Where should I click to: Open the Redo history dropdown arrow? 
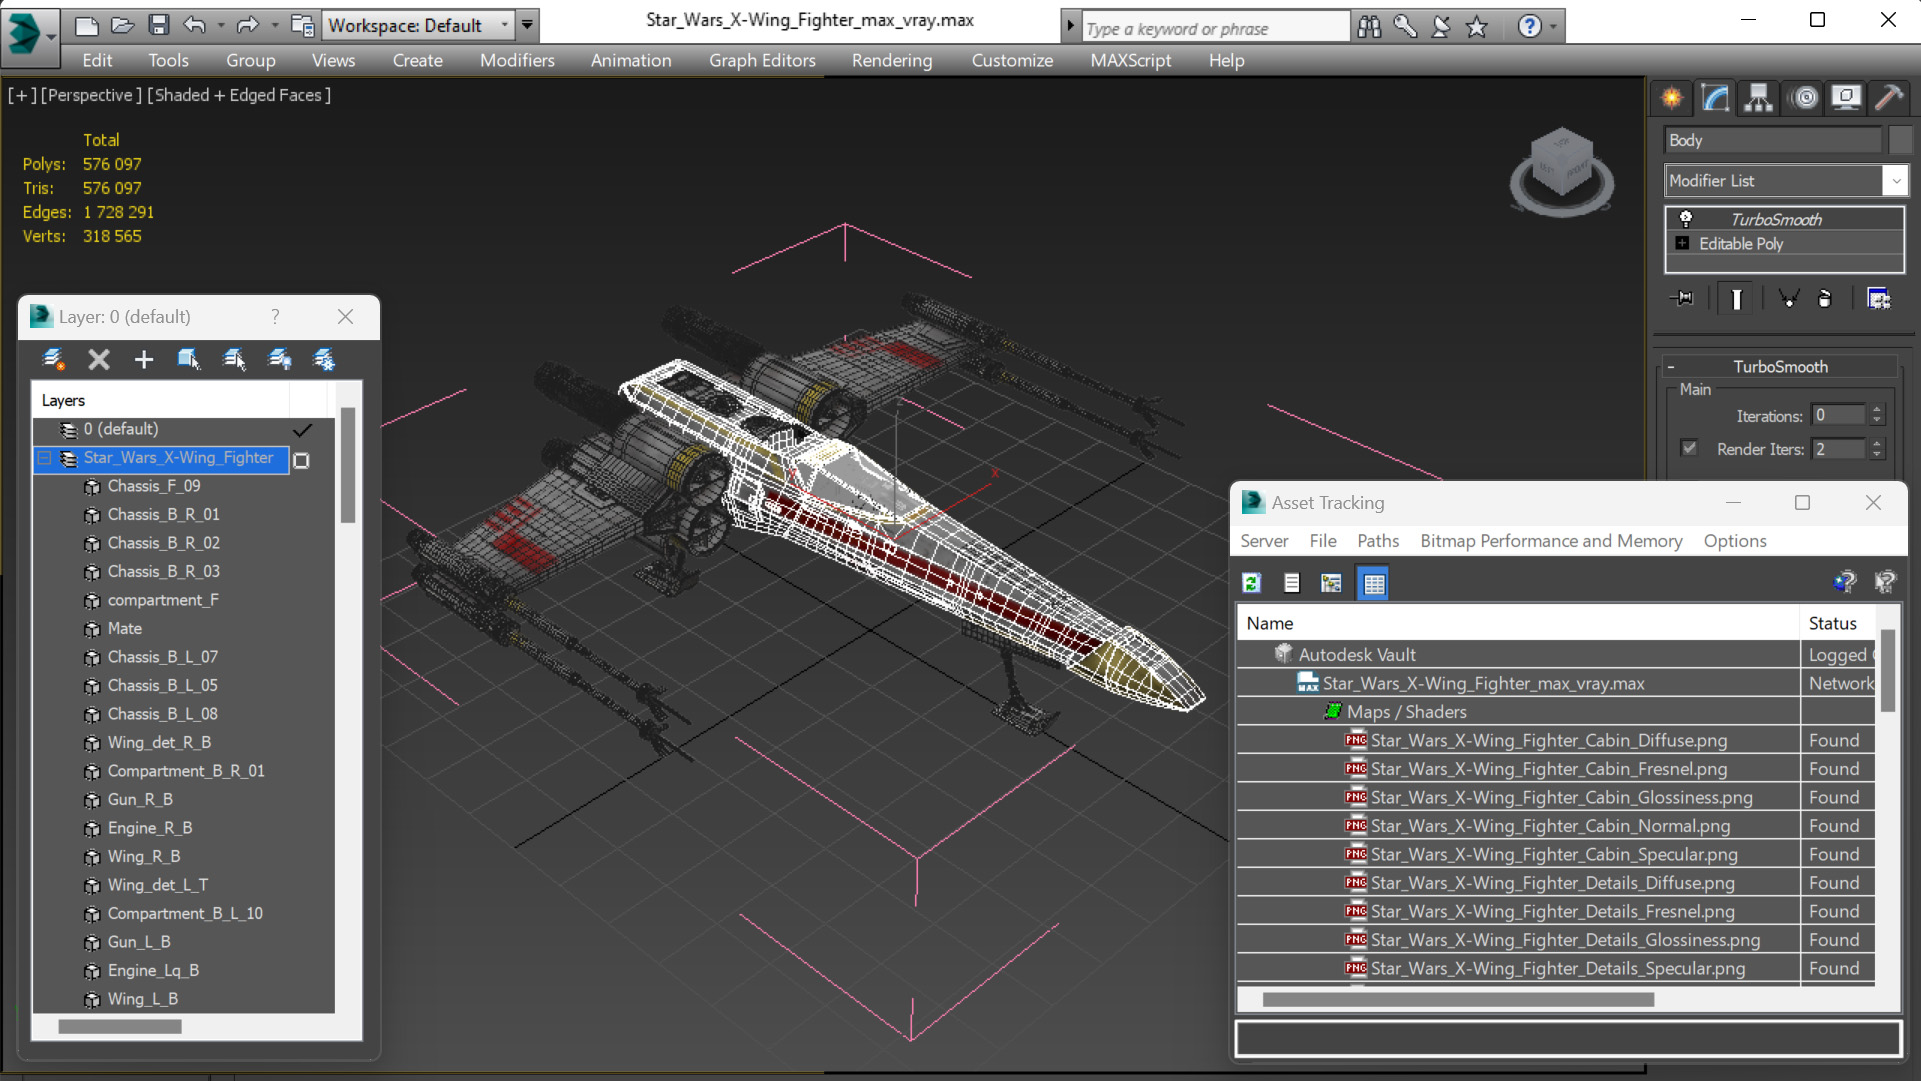coord(274,25)
